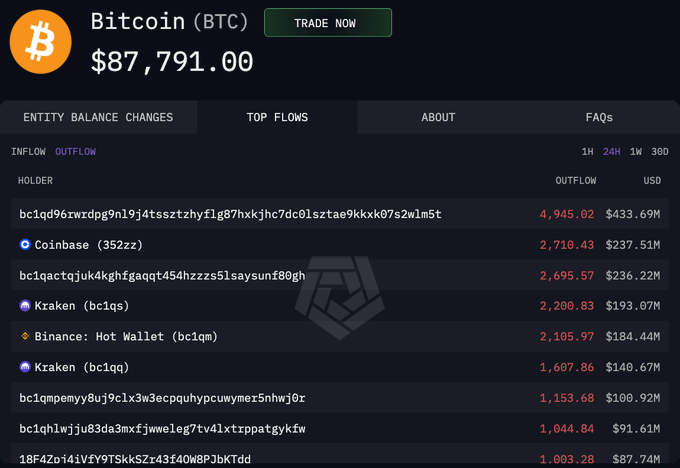Click the Kraken icon beside (bc1qs)

[x=26, y=306]
